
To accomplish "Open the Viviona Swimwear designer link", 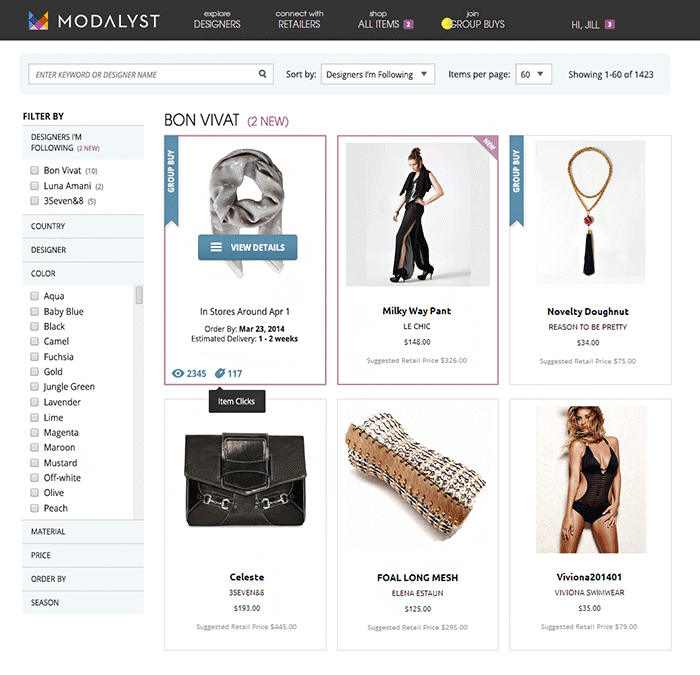I will [x=589, y=593].
